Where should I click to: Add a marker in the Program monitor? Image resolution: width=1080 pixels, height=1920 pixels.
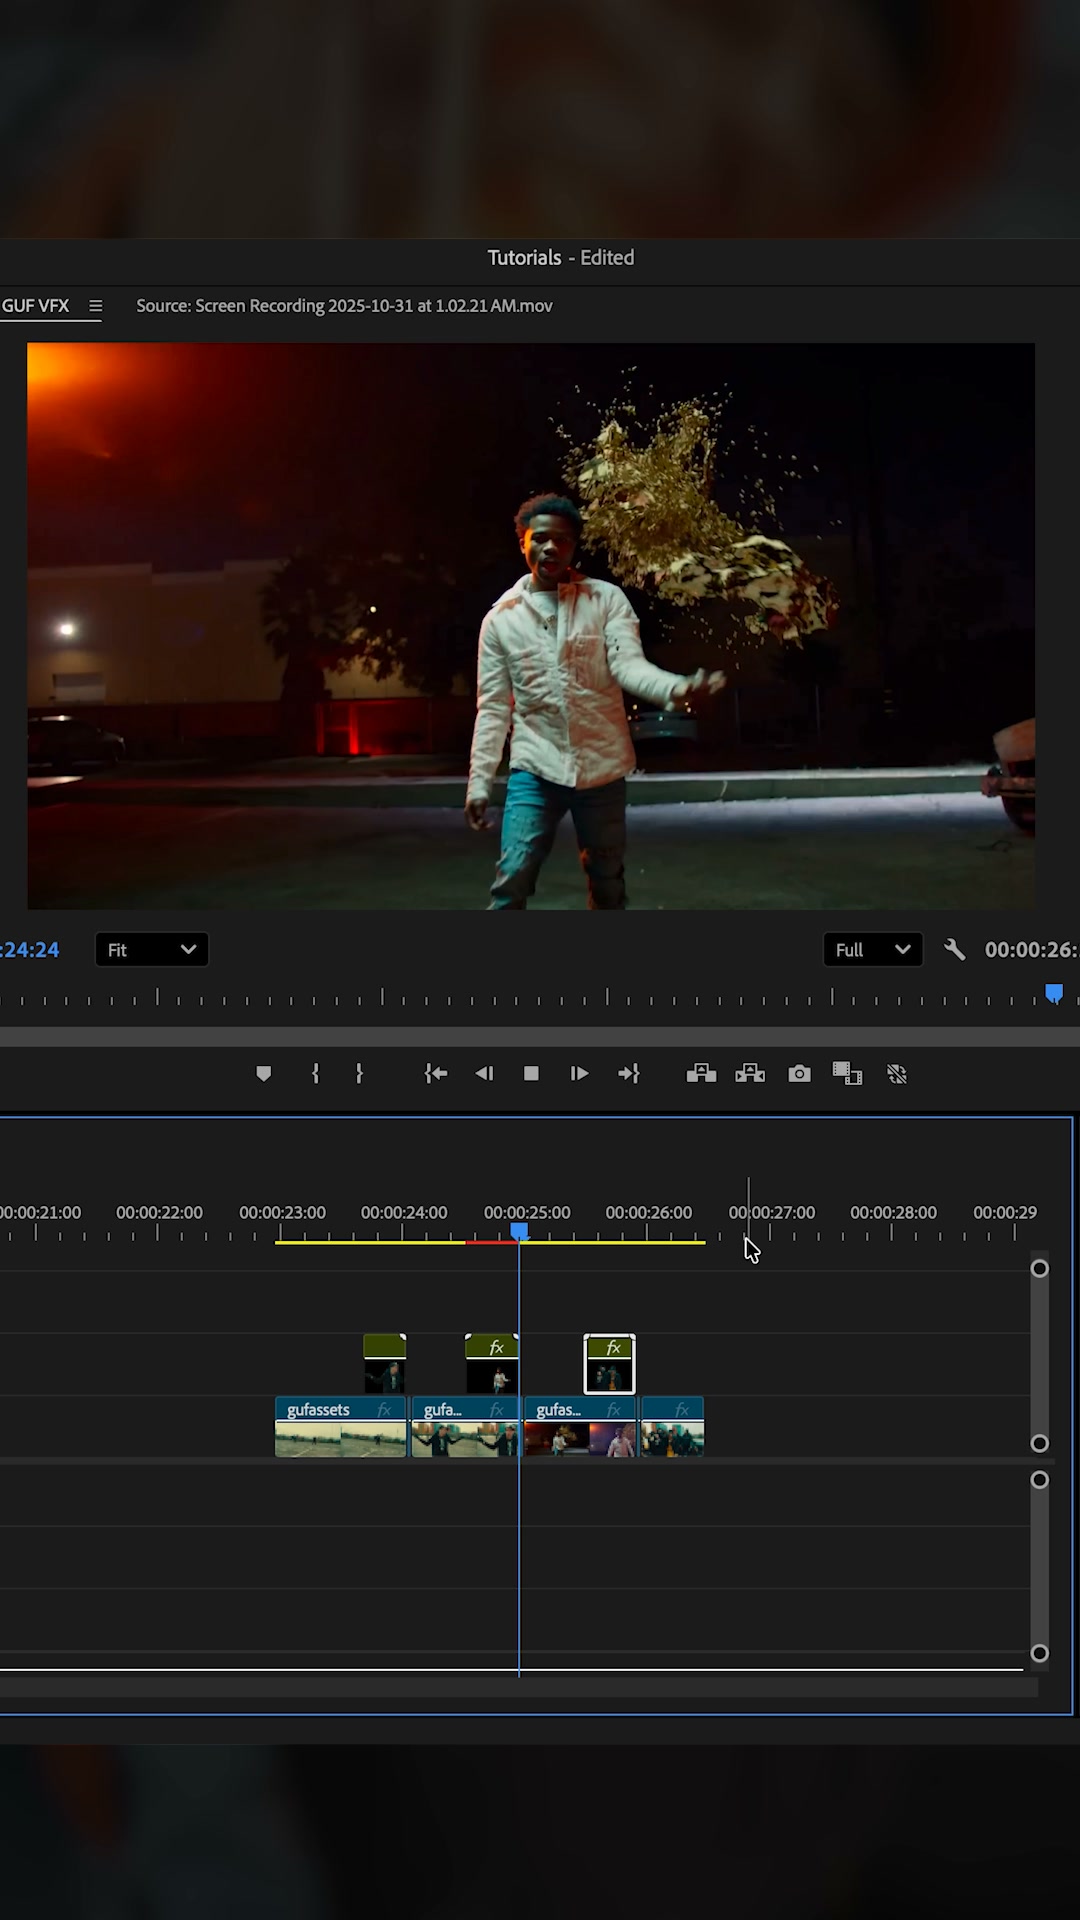264,1073
